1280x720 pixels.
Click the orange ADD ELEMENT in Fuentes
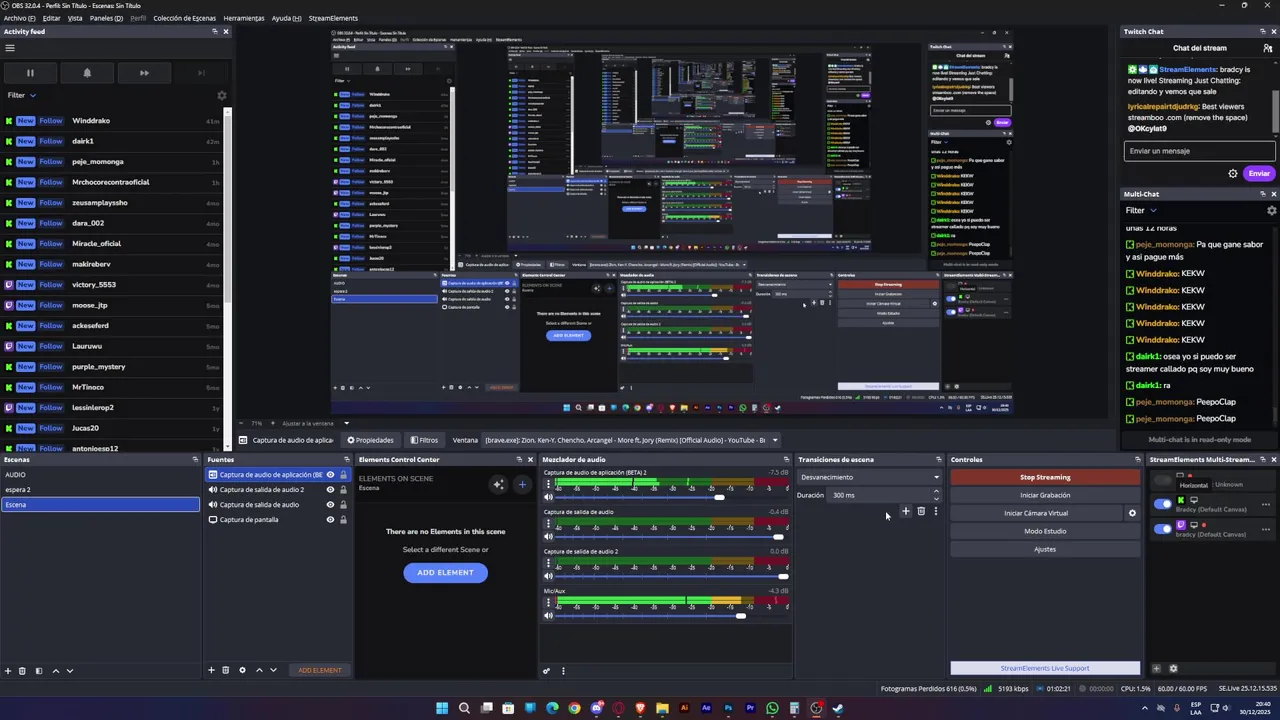[x=320, y=670]
